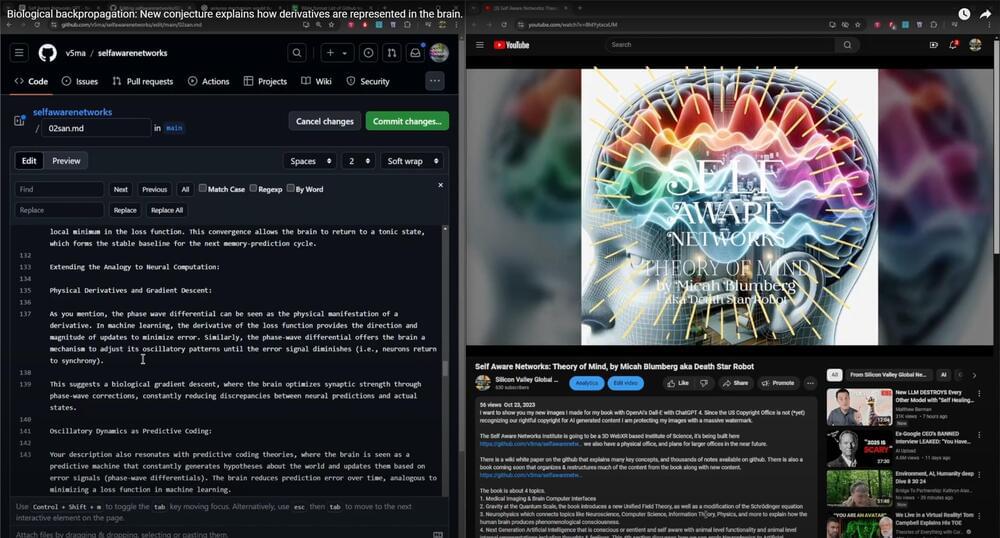Open the indent size 2 dropdown
1000x538 pixels.
(358, 161)
